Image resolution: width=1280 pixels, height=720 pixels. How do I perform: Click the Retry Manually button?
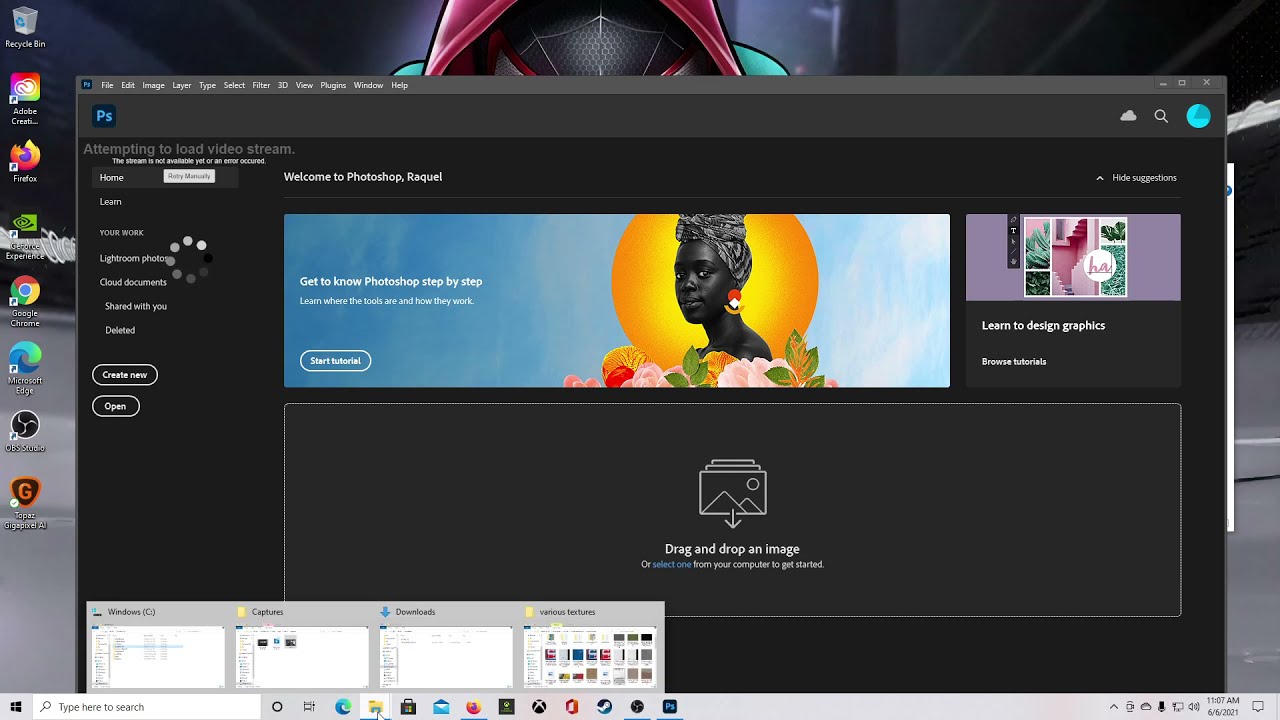click(x=189, y=176)
